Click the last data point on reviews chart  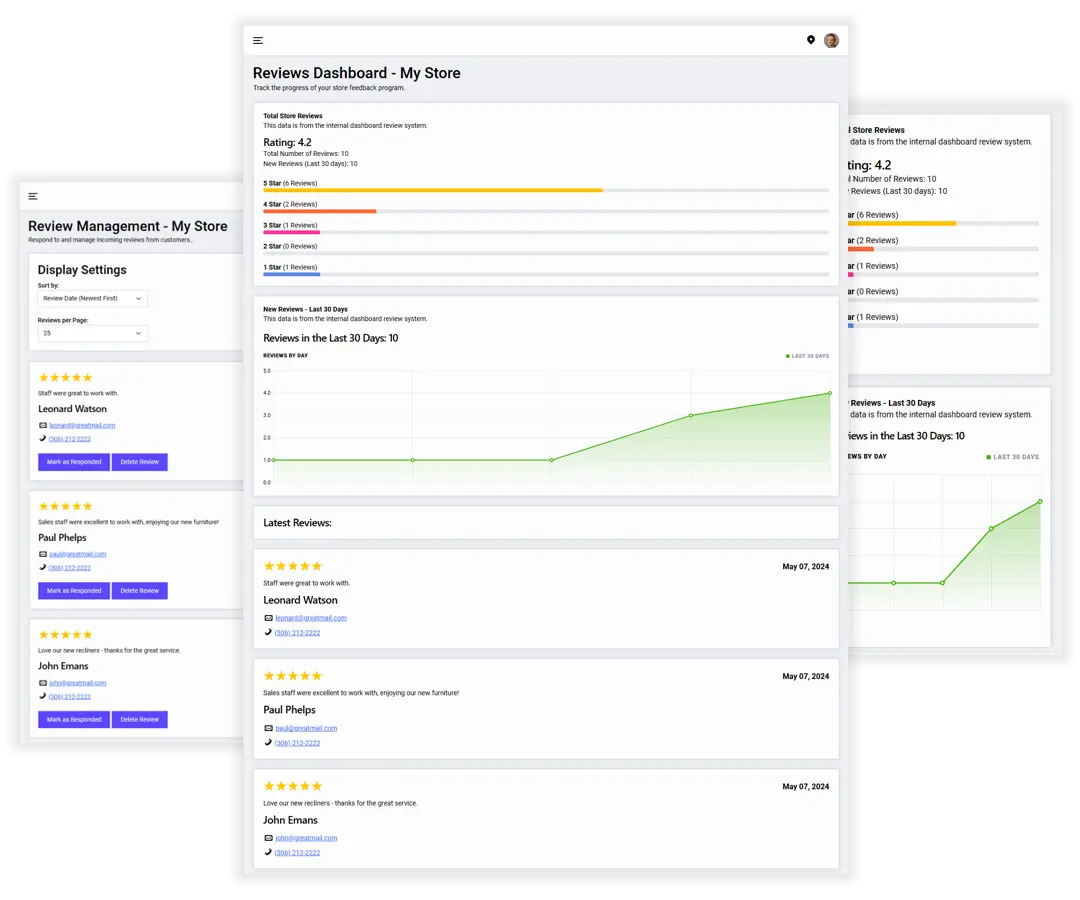[x=829, y=393]
